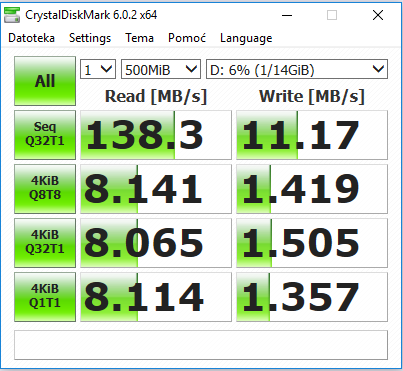Expand the D: drive selection dropdown
Viewport: 403px width, 371px height.
pos(297,69)
